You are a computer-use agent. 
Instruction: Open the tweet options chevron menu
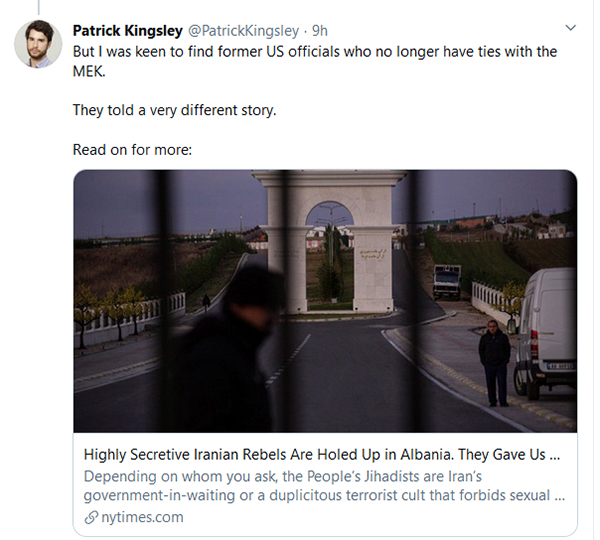(571, 27)
